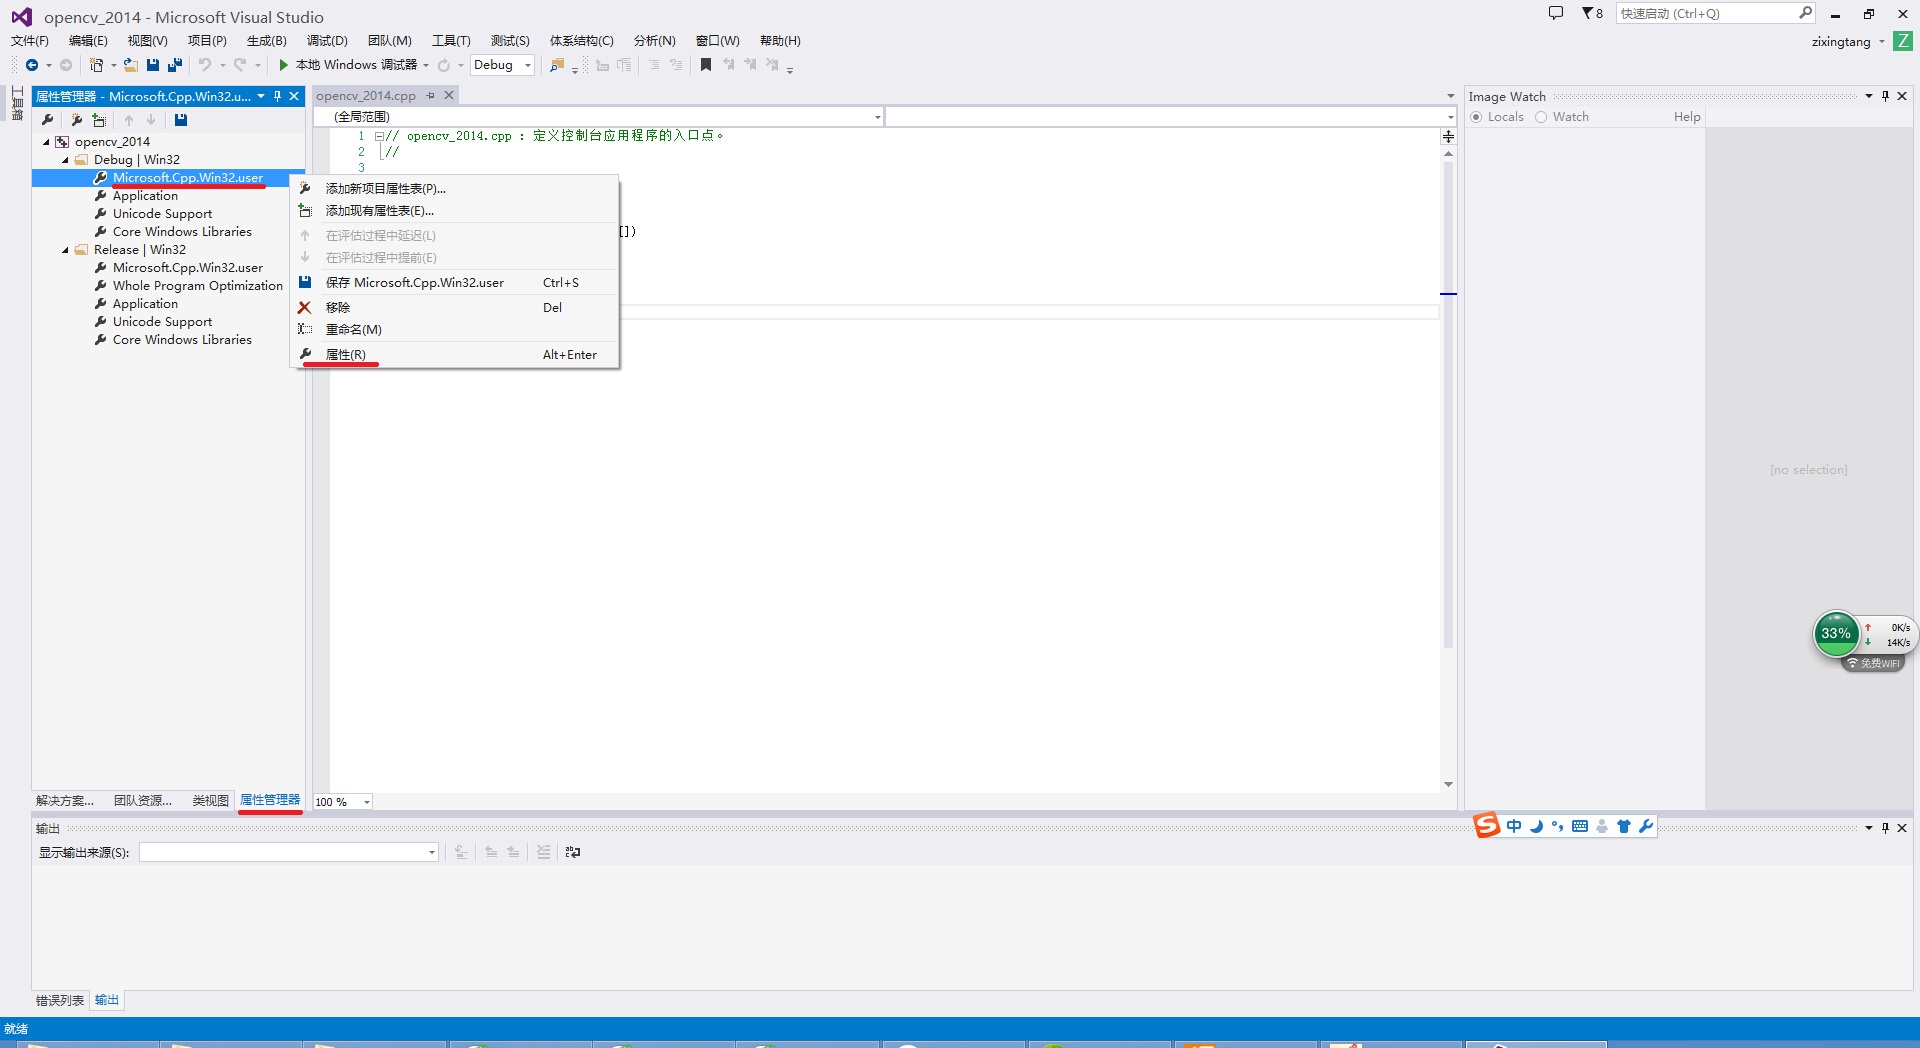The image size is (1920, 1048).
Task: Open notifications flag showing 8
Action: pos(1592,13)
